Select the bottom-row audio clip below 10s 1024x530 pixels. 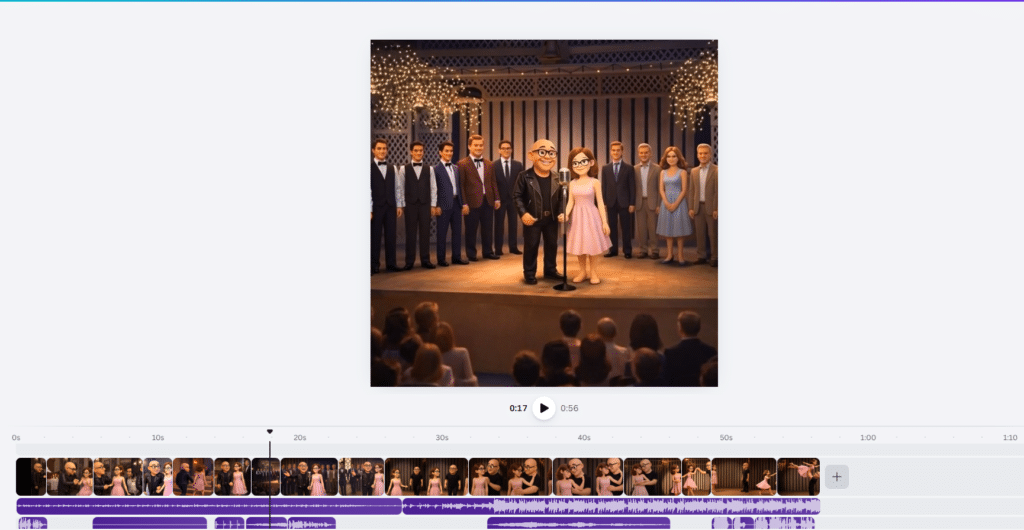149,523
